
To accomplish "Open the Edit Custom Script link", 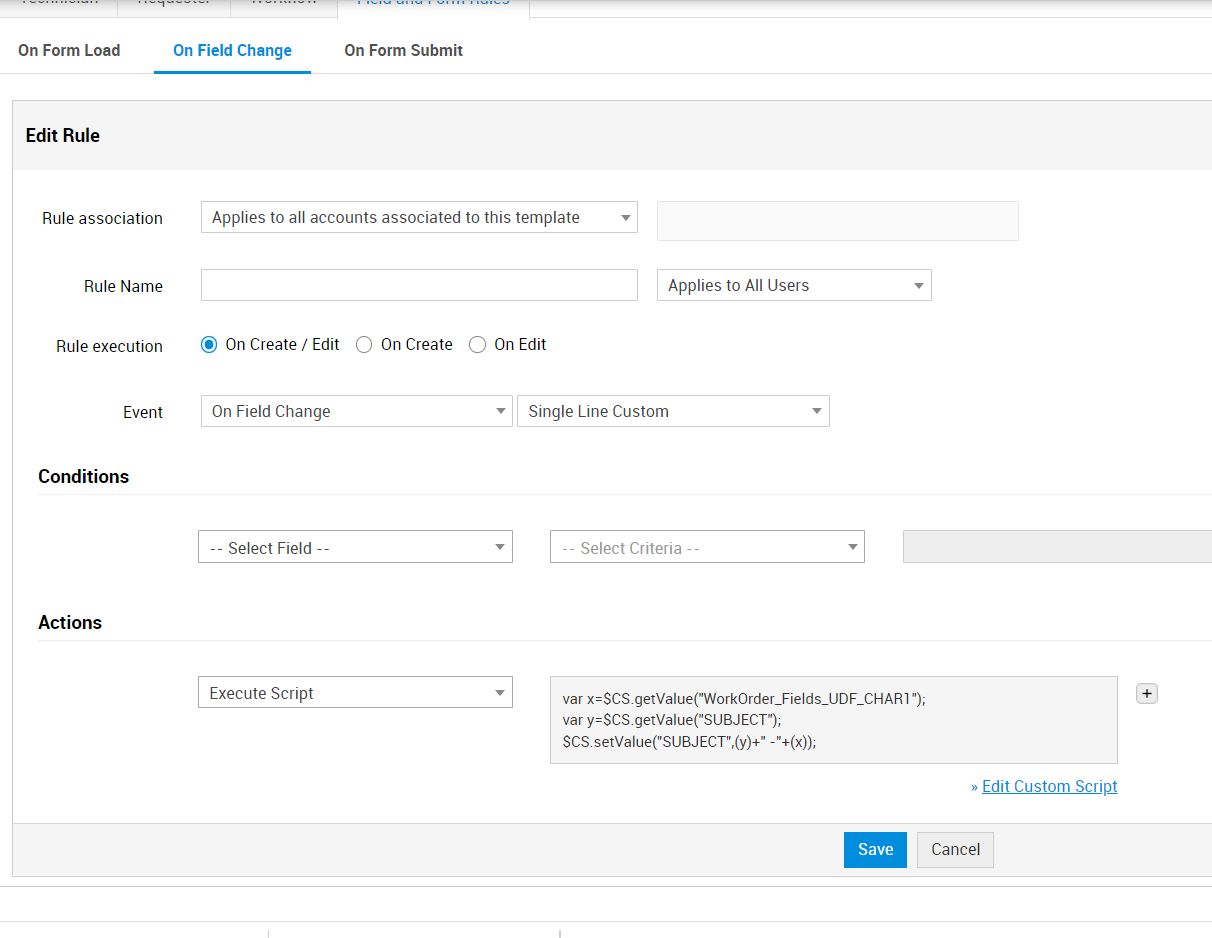I will point(1049,787).
